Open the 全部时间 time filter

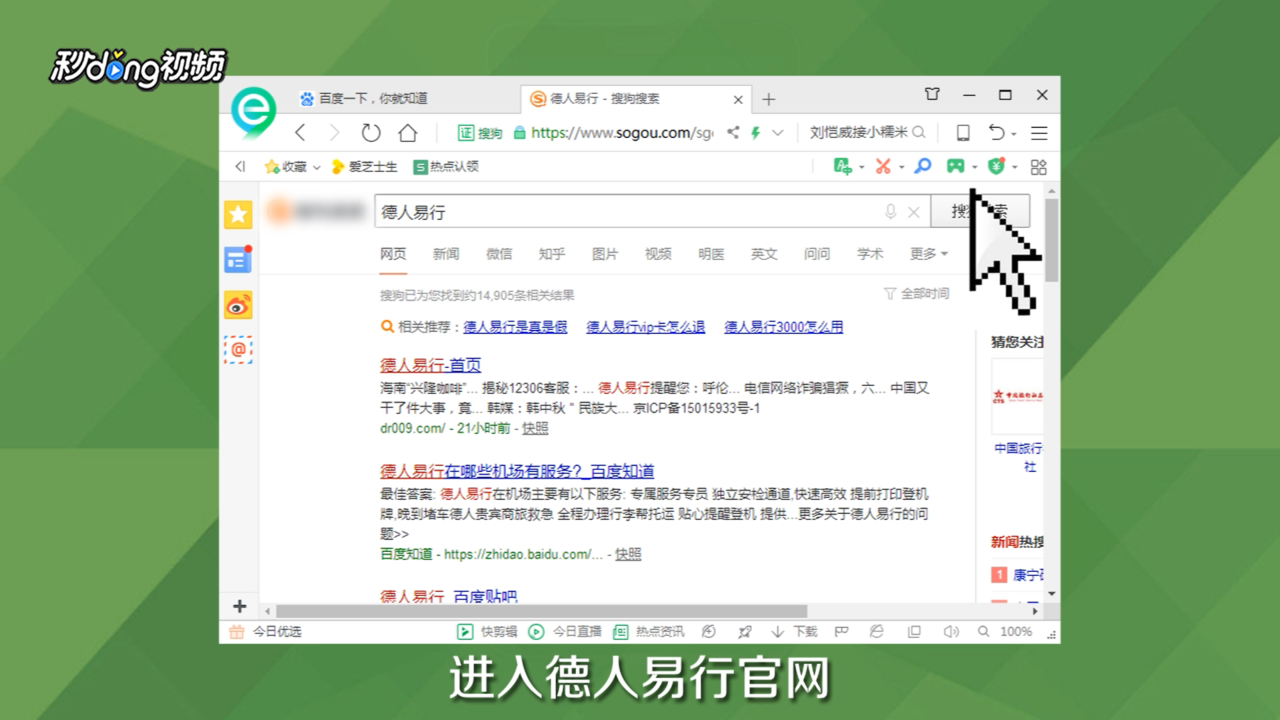(x=917, y=294)
